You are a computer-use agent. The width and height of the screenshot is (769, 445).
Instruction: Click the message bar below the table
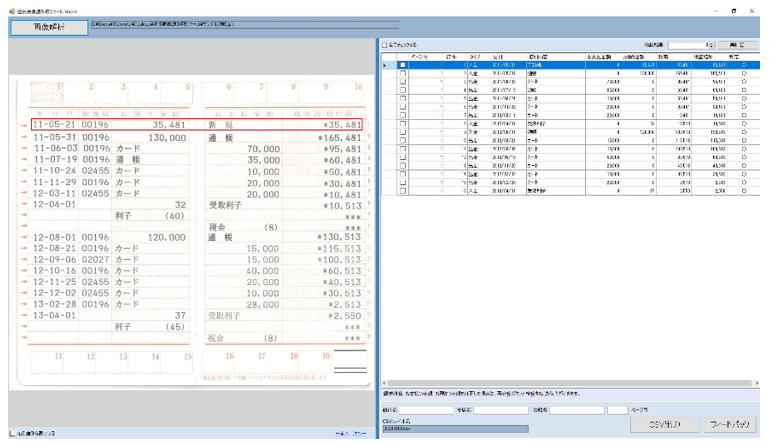click(x=570, y=393)
